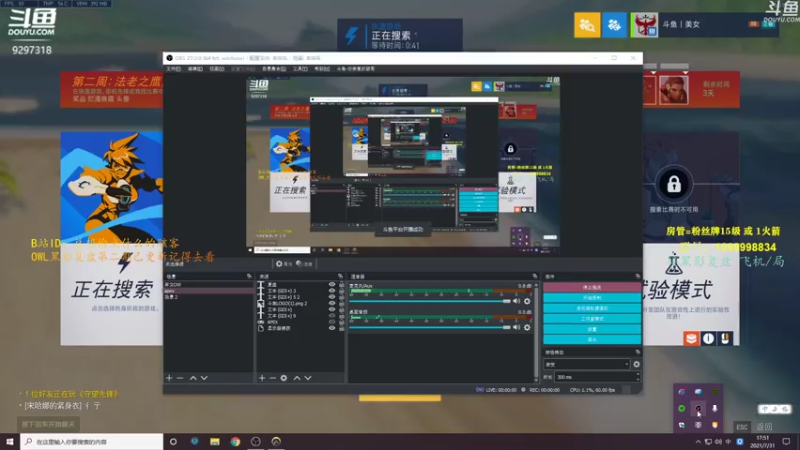Image resolution: width=800 pixels, height=450 pixels.
Task: Open the 工具(T) menu in OBS
Action: [x=300, y=69]
